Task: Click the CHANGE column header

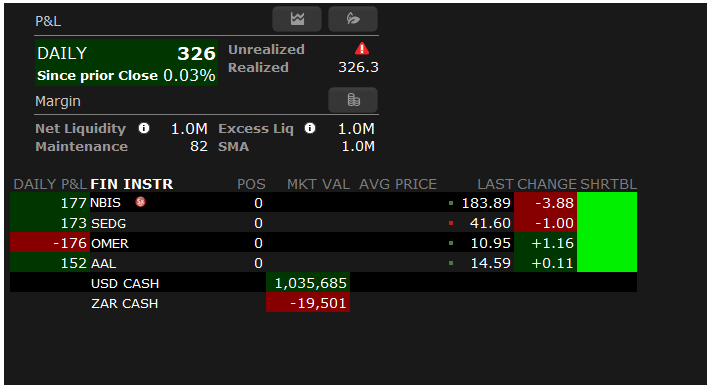Action: [546, 184]
